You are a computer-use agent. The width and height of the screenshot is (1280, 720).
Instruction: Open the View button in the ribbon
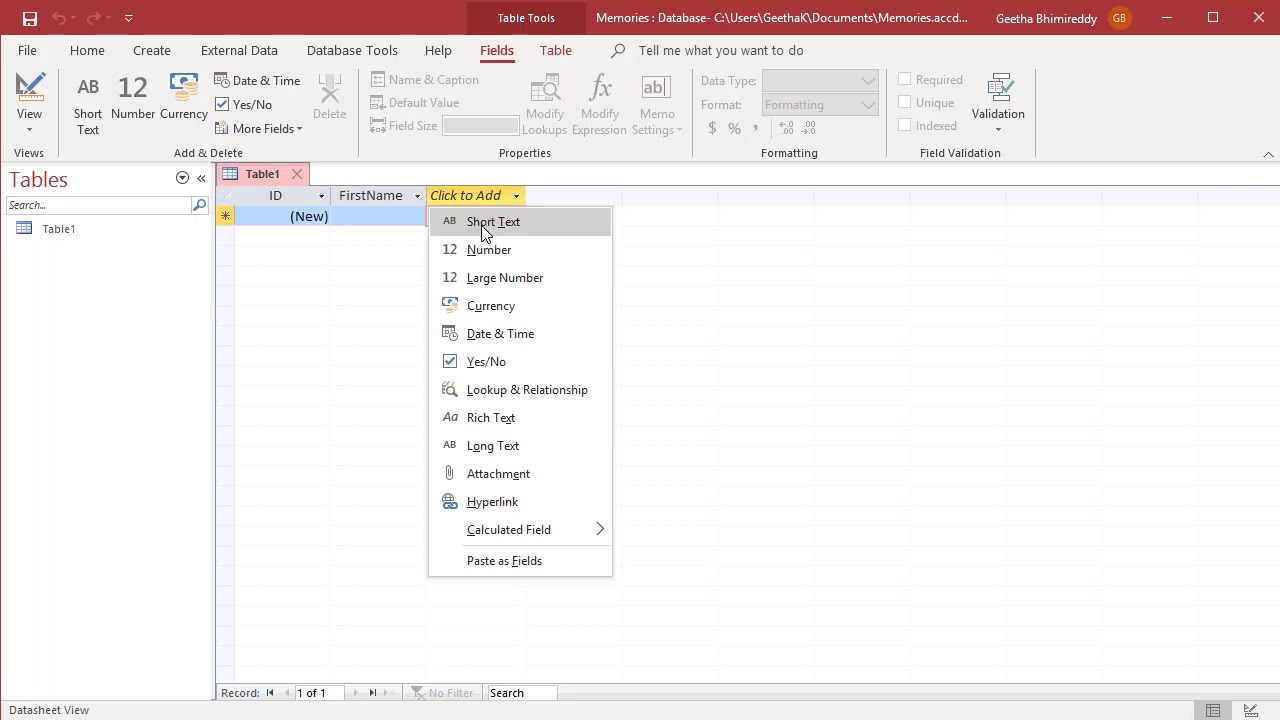[29, 103]
